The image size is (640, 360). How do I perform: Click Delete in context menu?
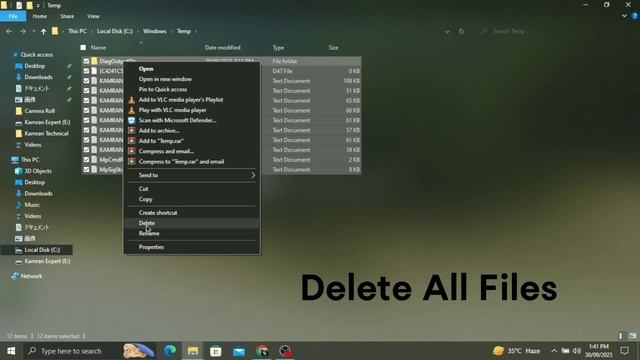[x=147, y=223]
